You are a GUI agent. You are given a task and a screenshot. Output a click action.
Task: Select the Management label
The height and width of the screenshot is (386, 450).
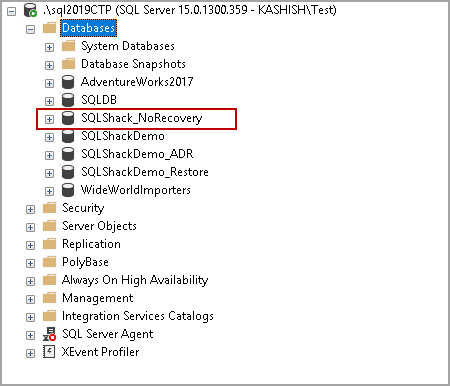[98, 298]
